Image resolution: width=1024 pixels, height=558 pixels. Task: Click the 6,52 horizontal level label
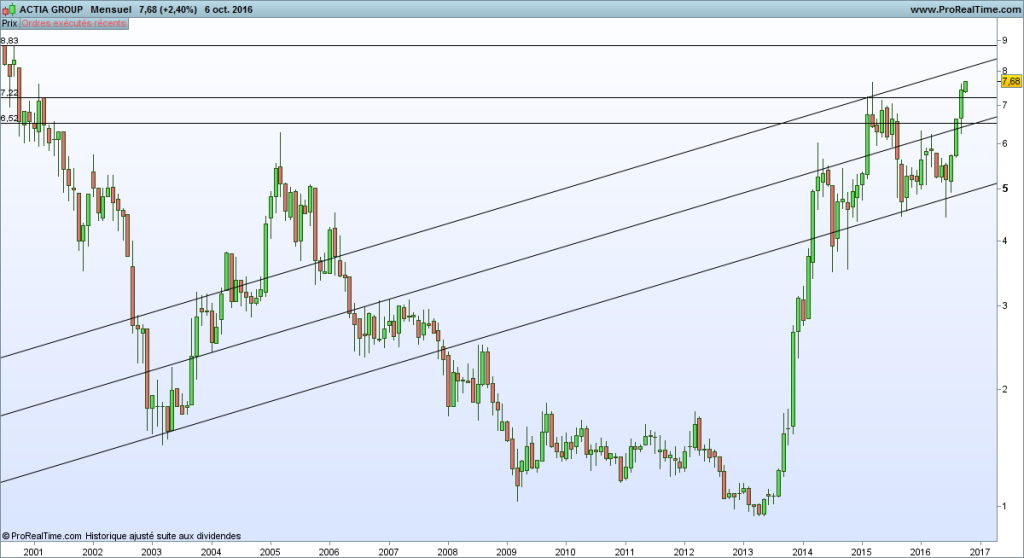[9, 118]
